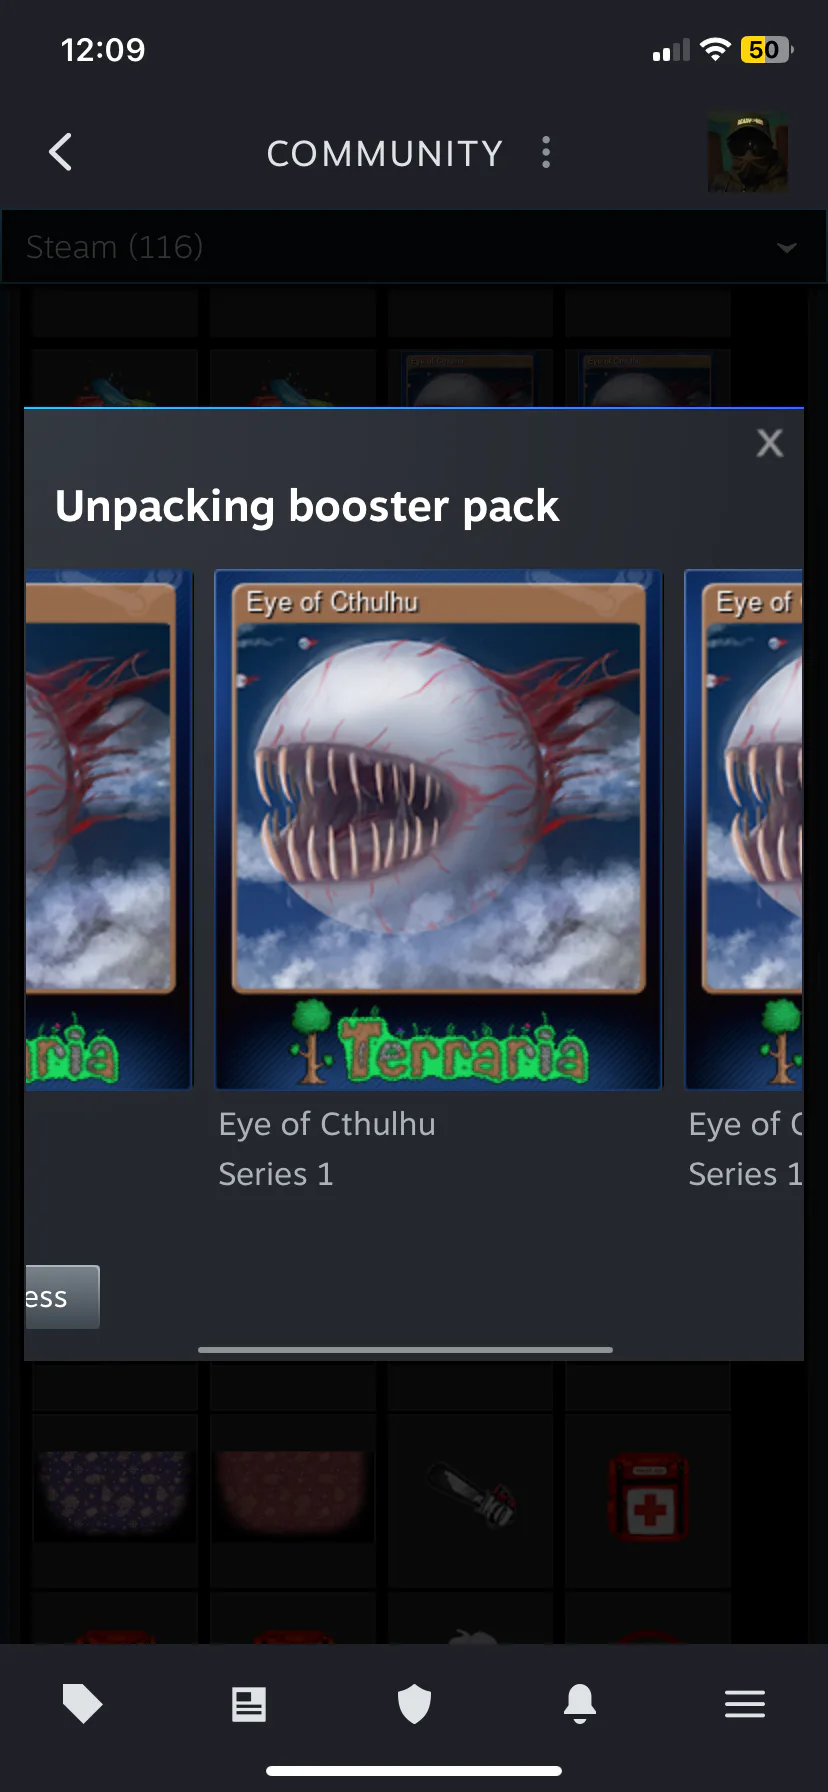Select the red first aid kit inventory item
Screen dimensions: 828x1792
(x=648, y=1496)
